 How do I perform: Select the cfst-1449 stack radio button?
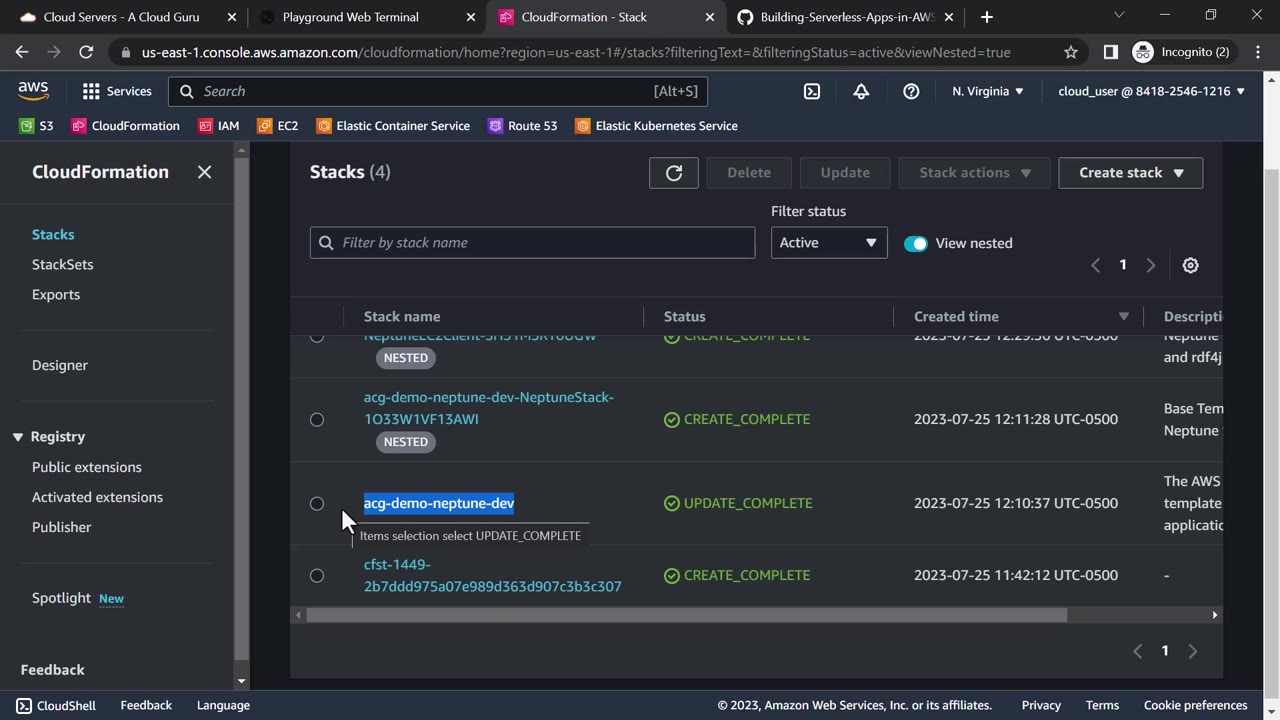pos(317,575)
